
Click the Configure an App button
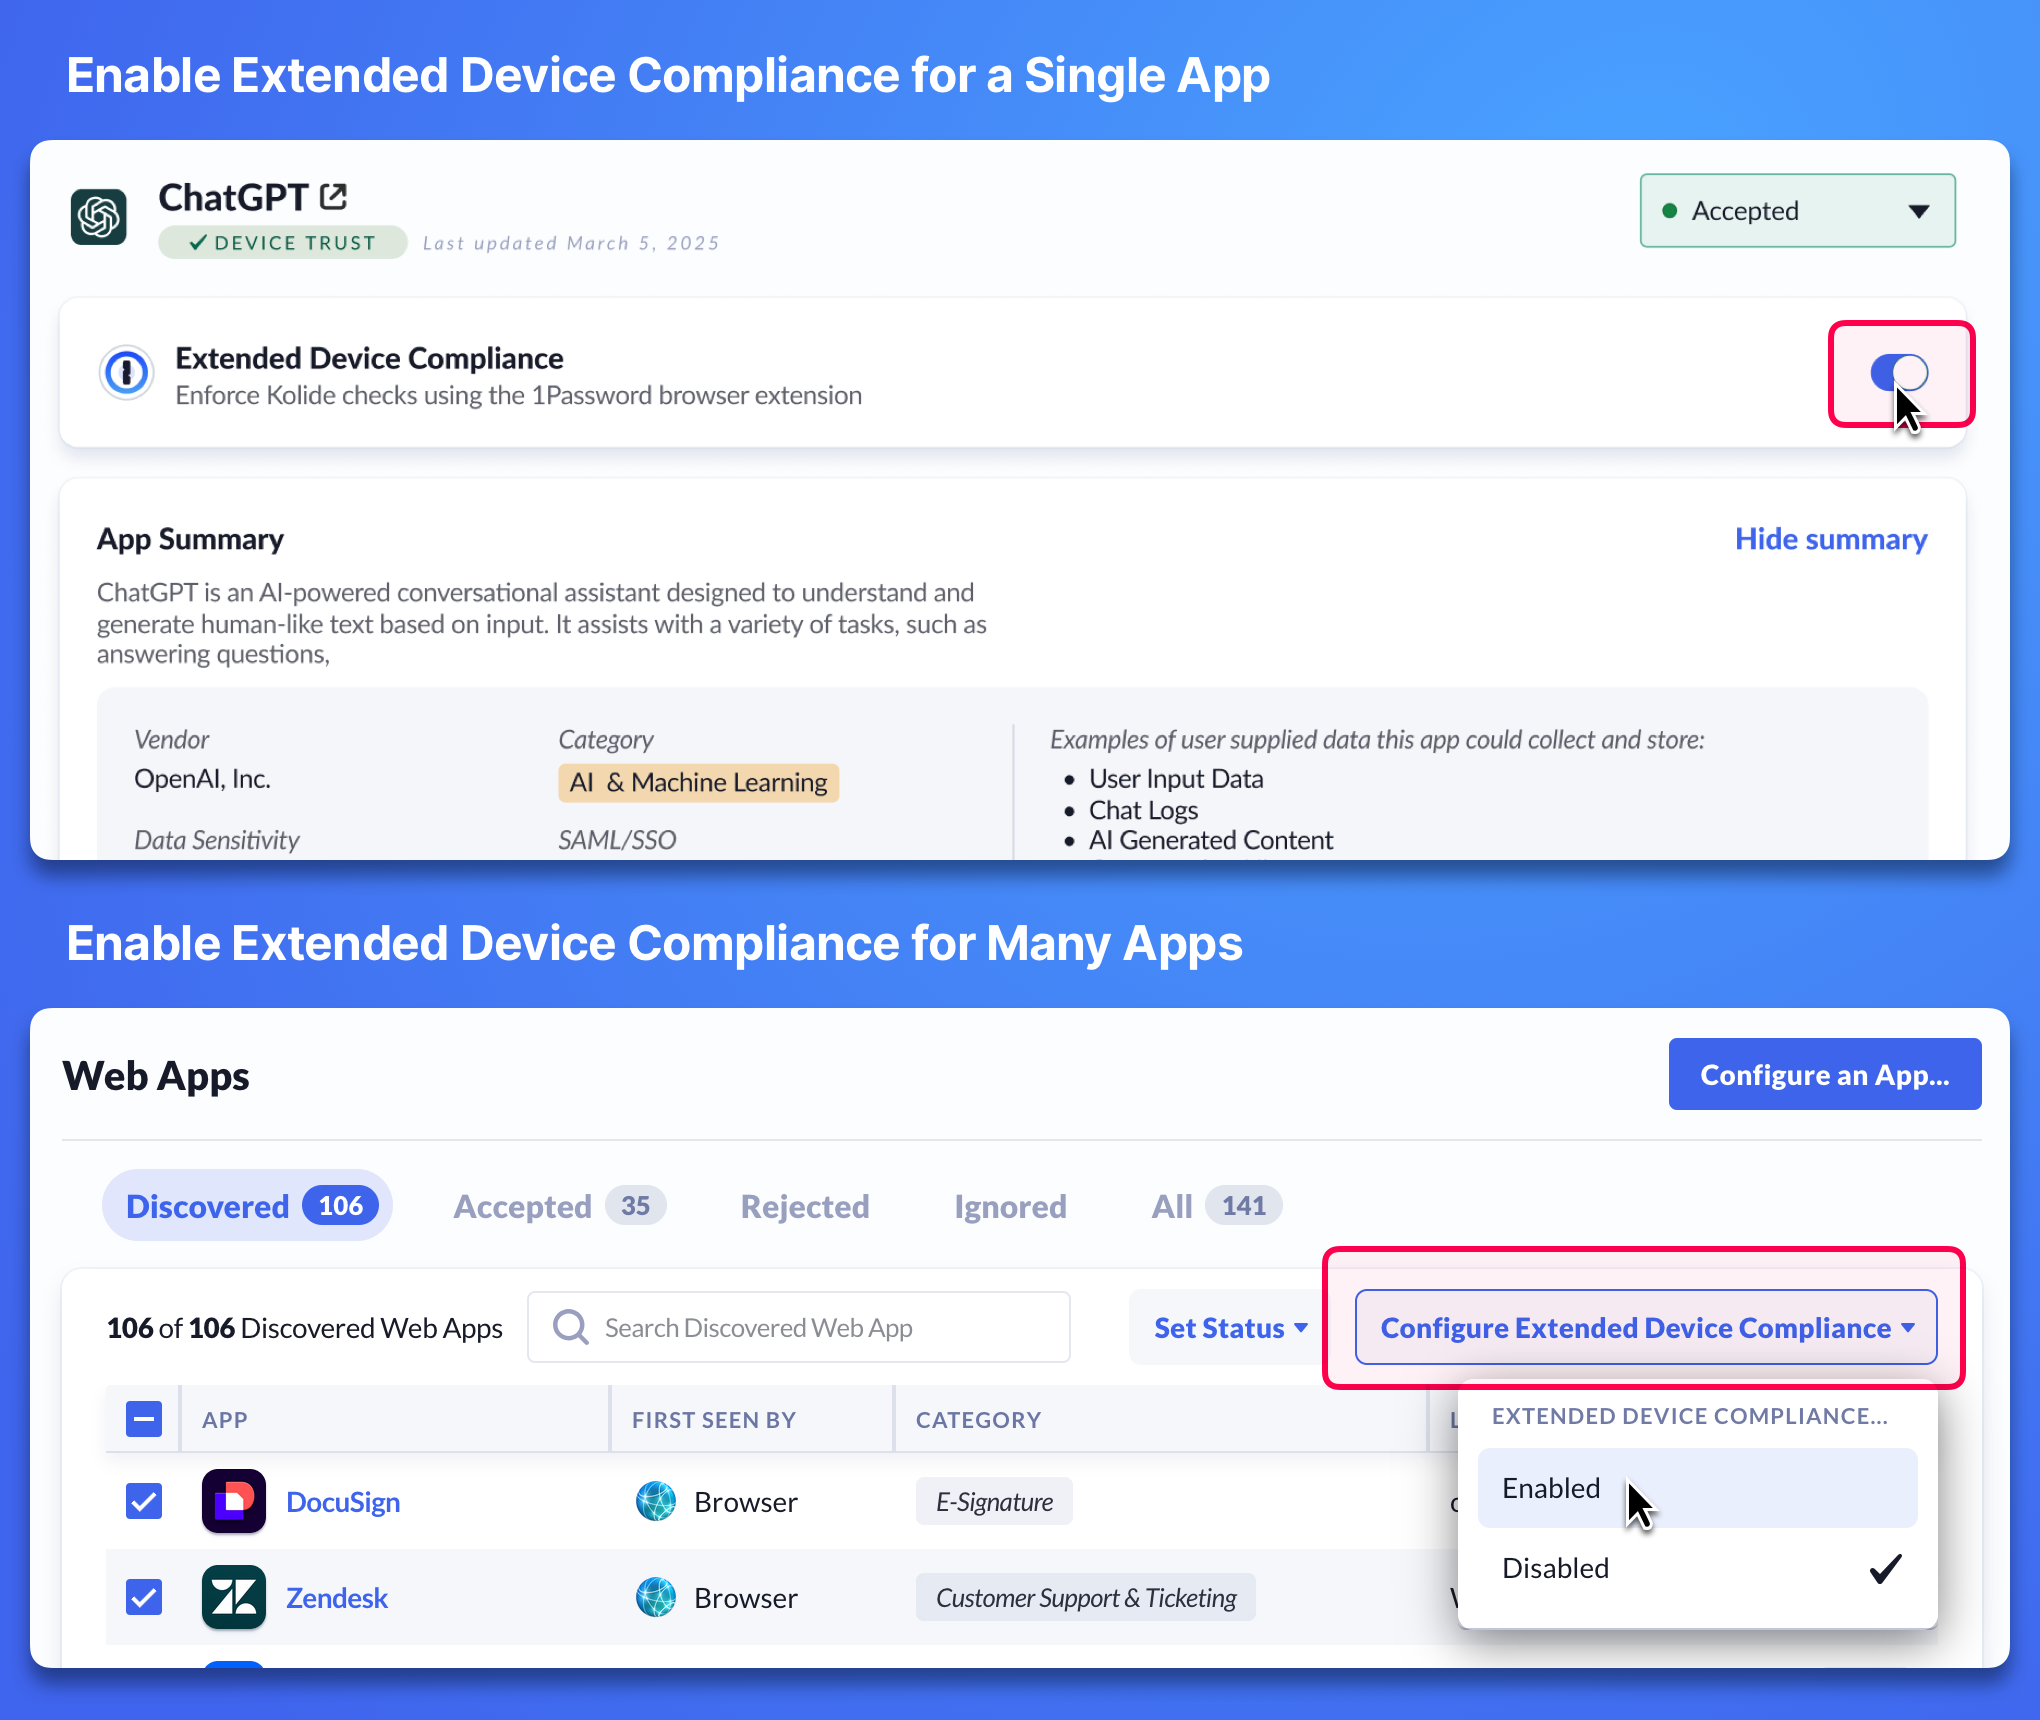tap(1824, 1075)
